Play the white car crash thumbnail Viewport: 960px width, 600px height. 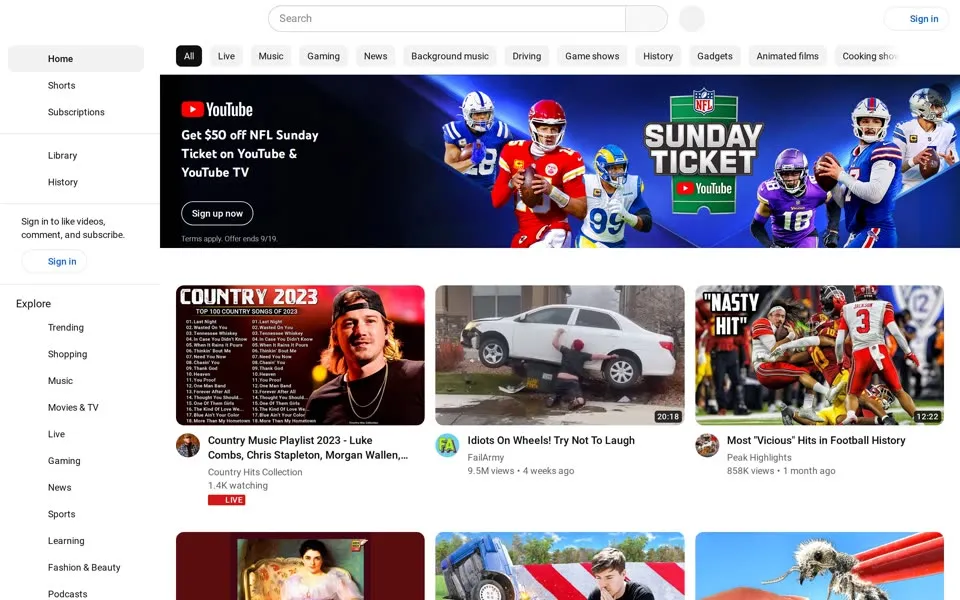(560, 355)
